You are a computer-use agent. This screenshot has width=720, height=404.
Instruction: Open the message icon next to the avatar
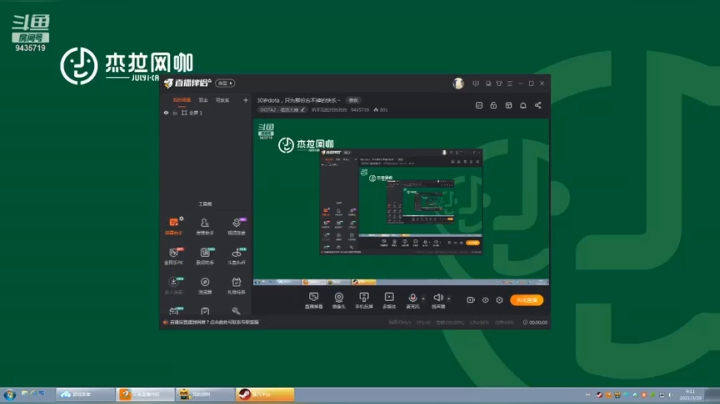pyautogui.click(x=476, y=84)
